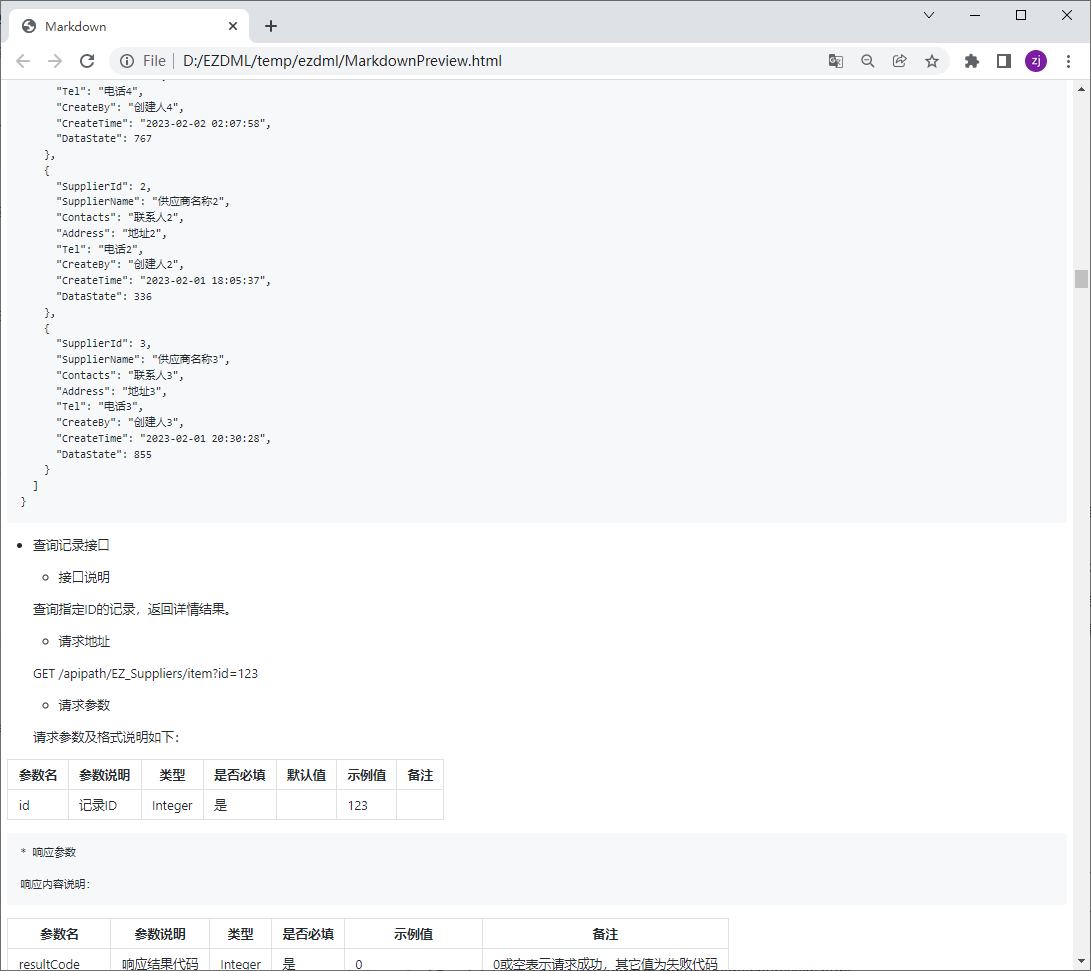This screenshot has height=971, width=1091.
Task: Click the 记录ID cell
Action: [105, 805]
